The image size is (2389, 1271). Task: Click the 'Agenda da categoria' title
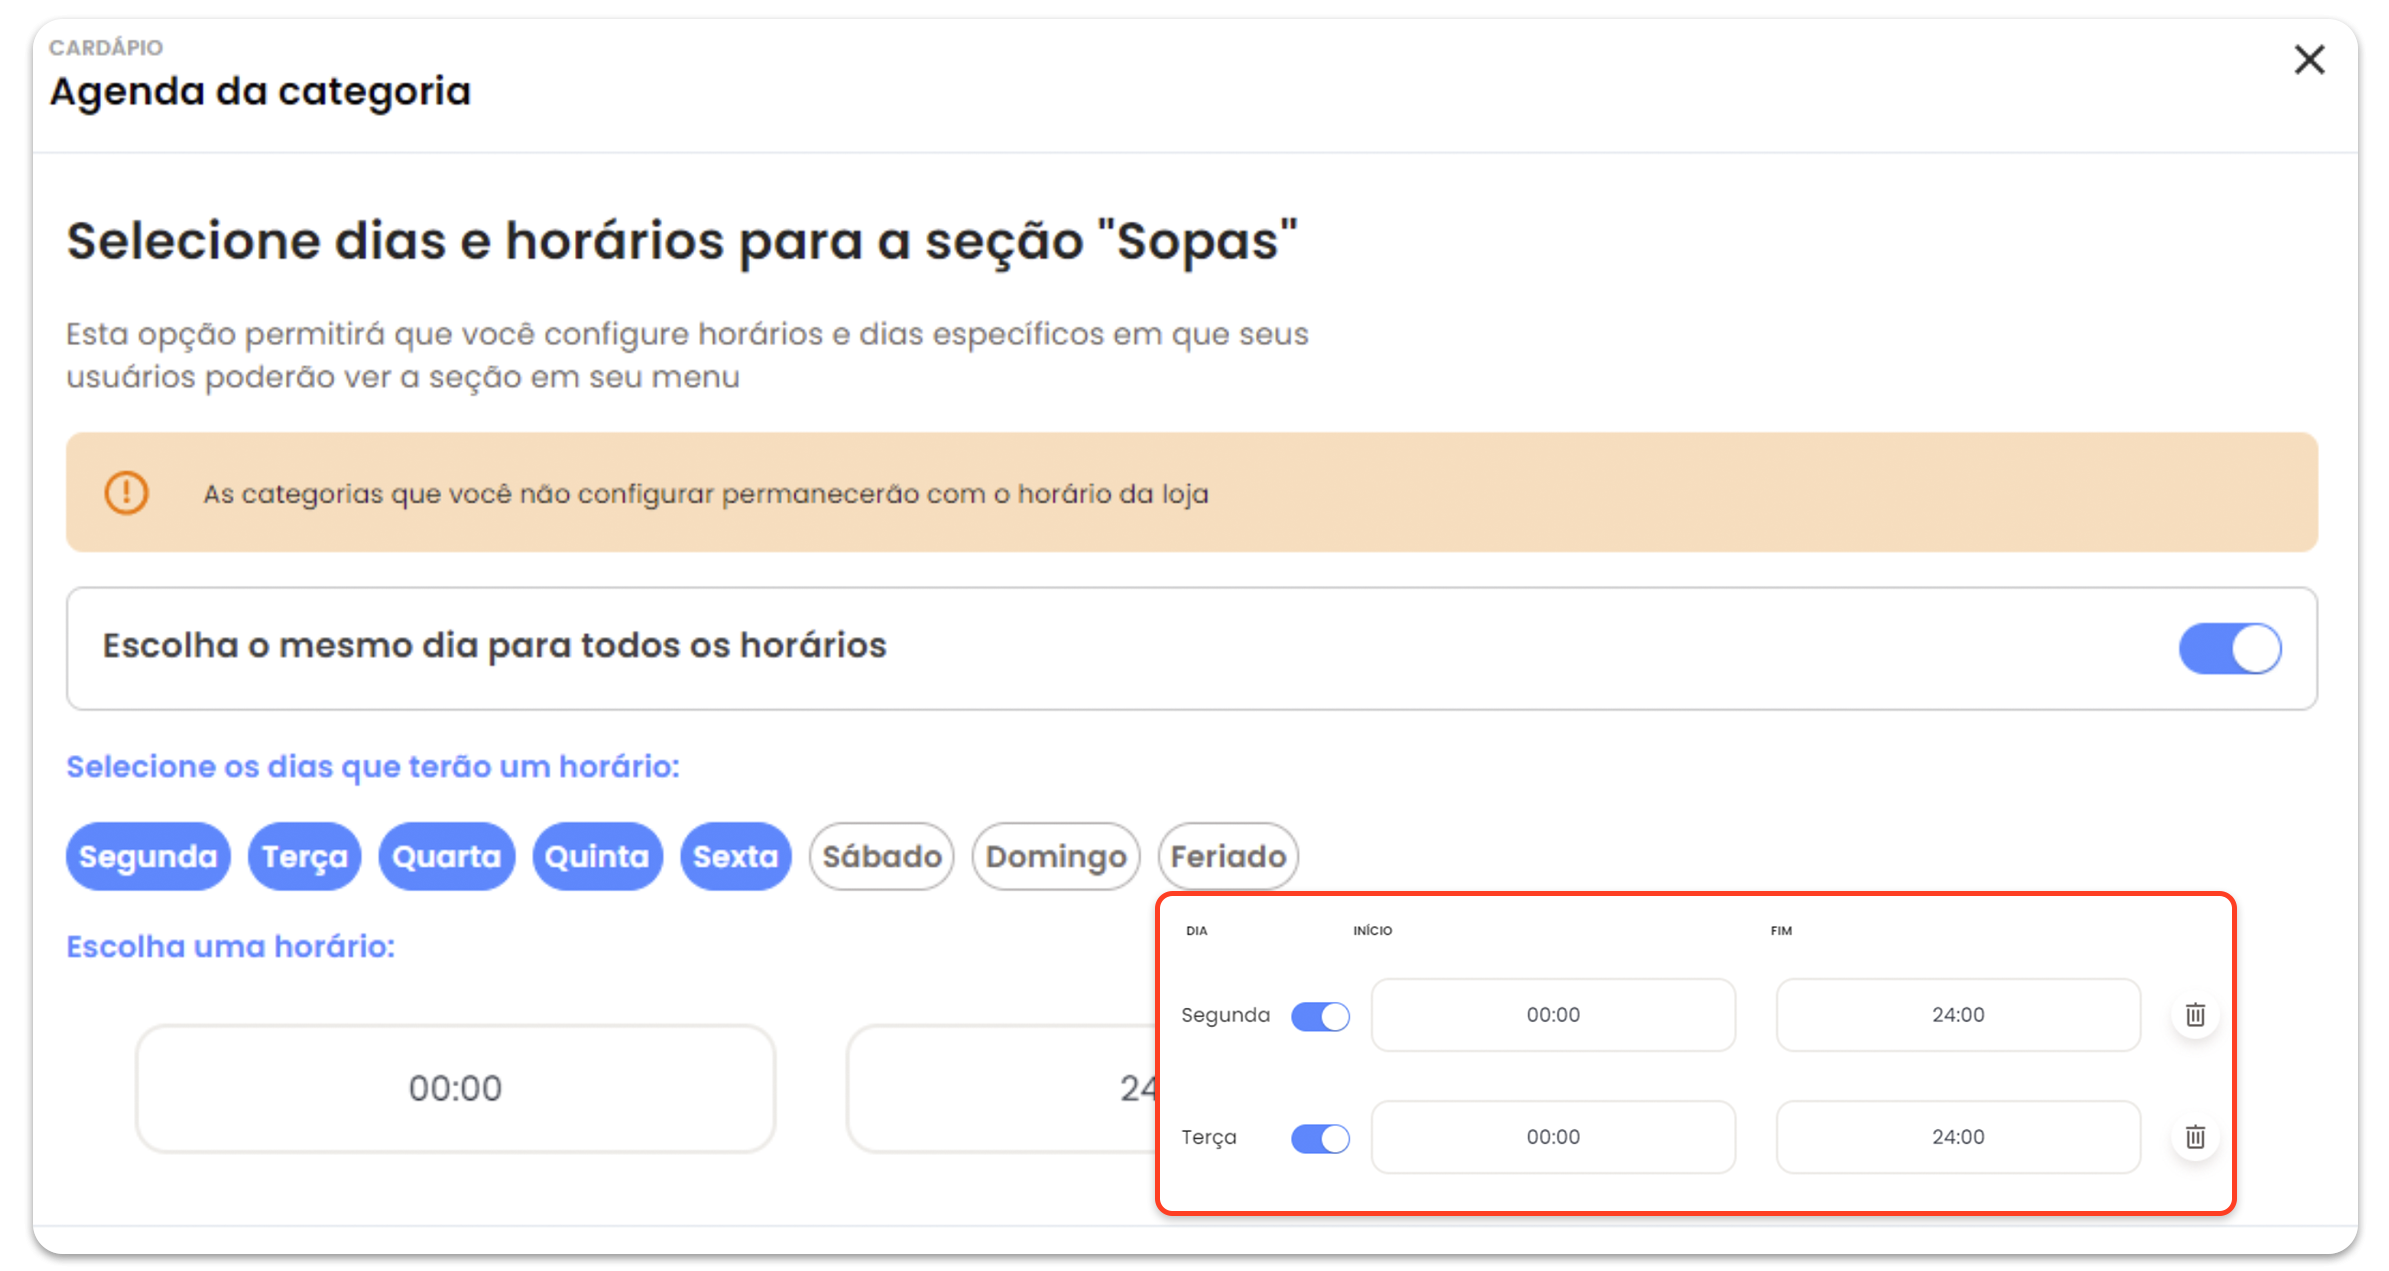pyautogui.click(x=260, y=91)
